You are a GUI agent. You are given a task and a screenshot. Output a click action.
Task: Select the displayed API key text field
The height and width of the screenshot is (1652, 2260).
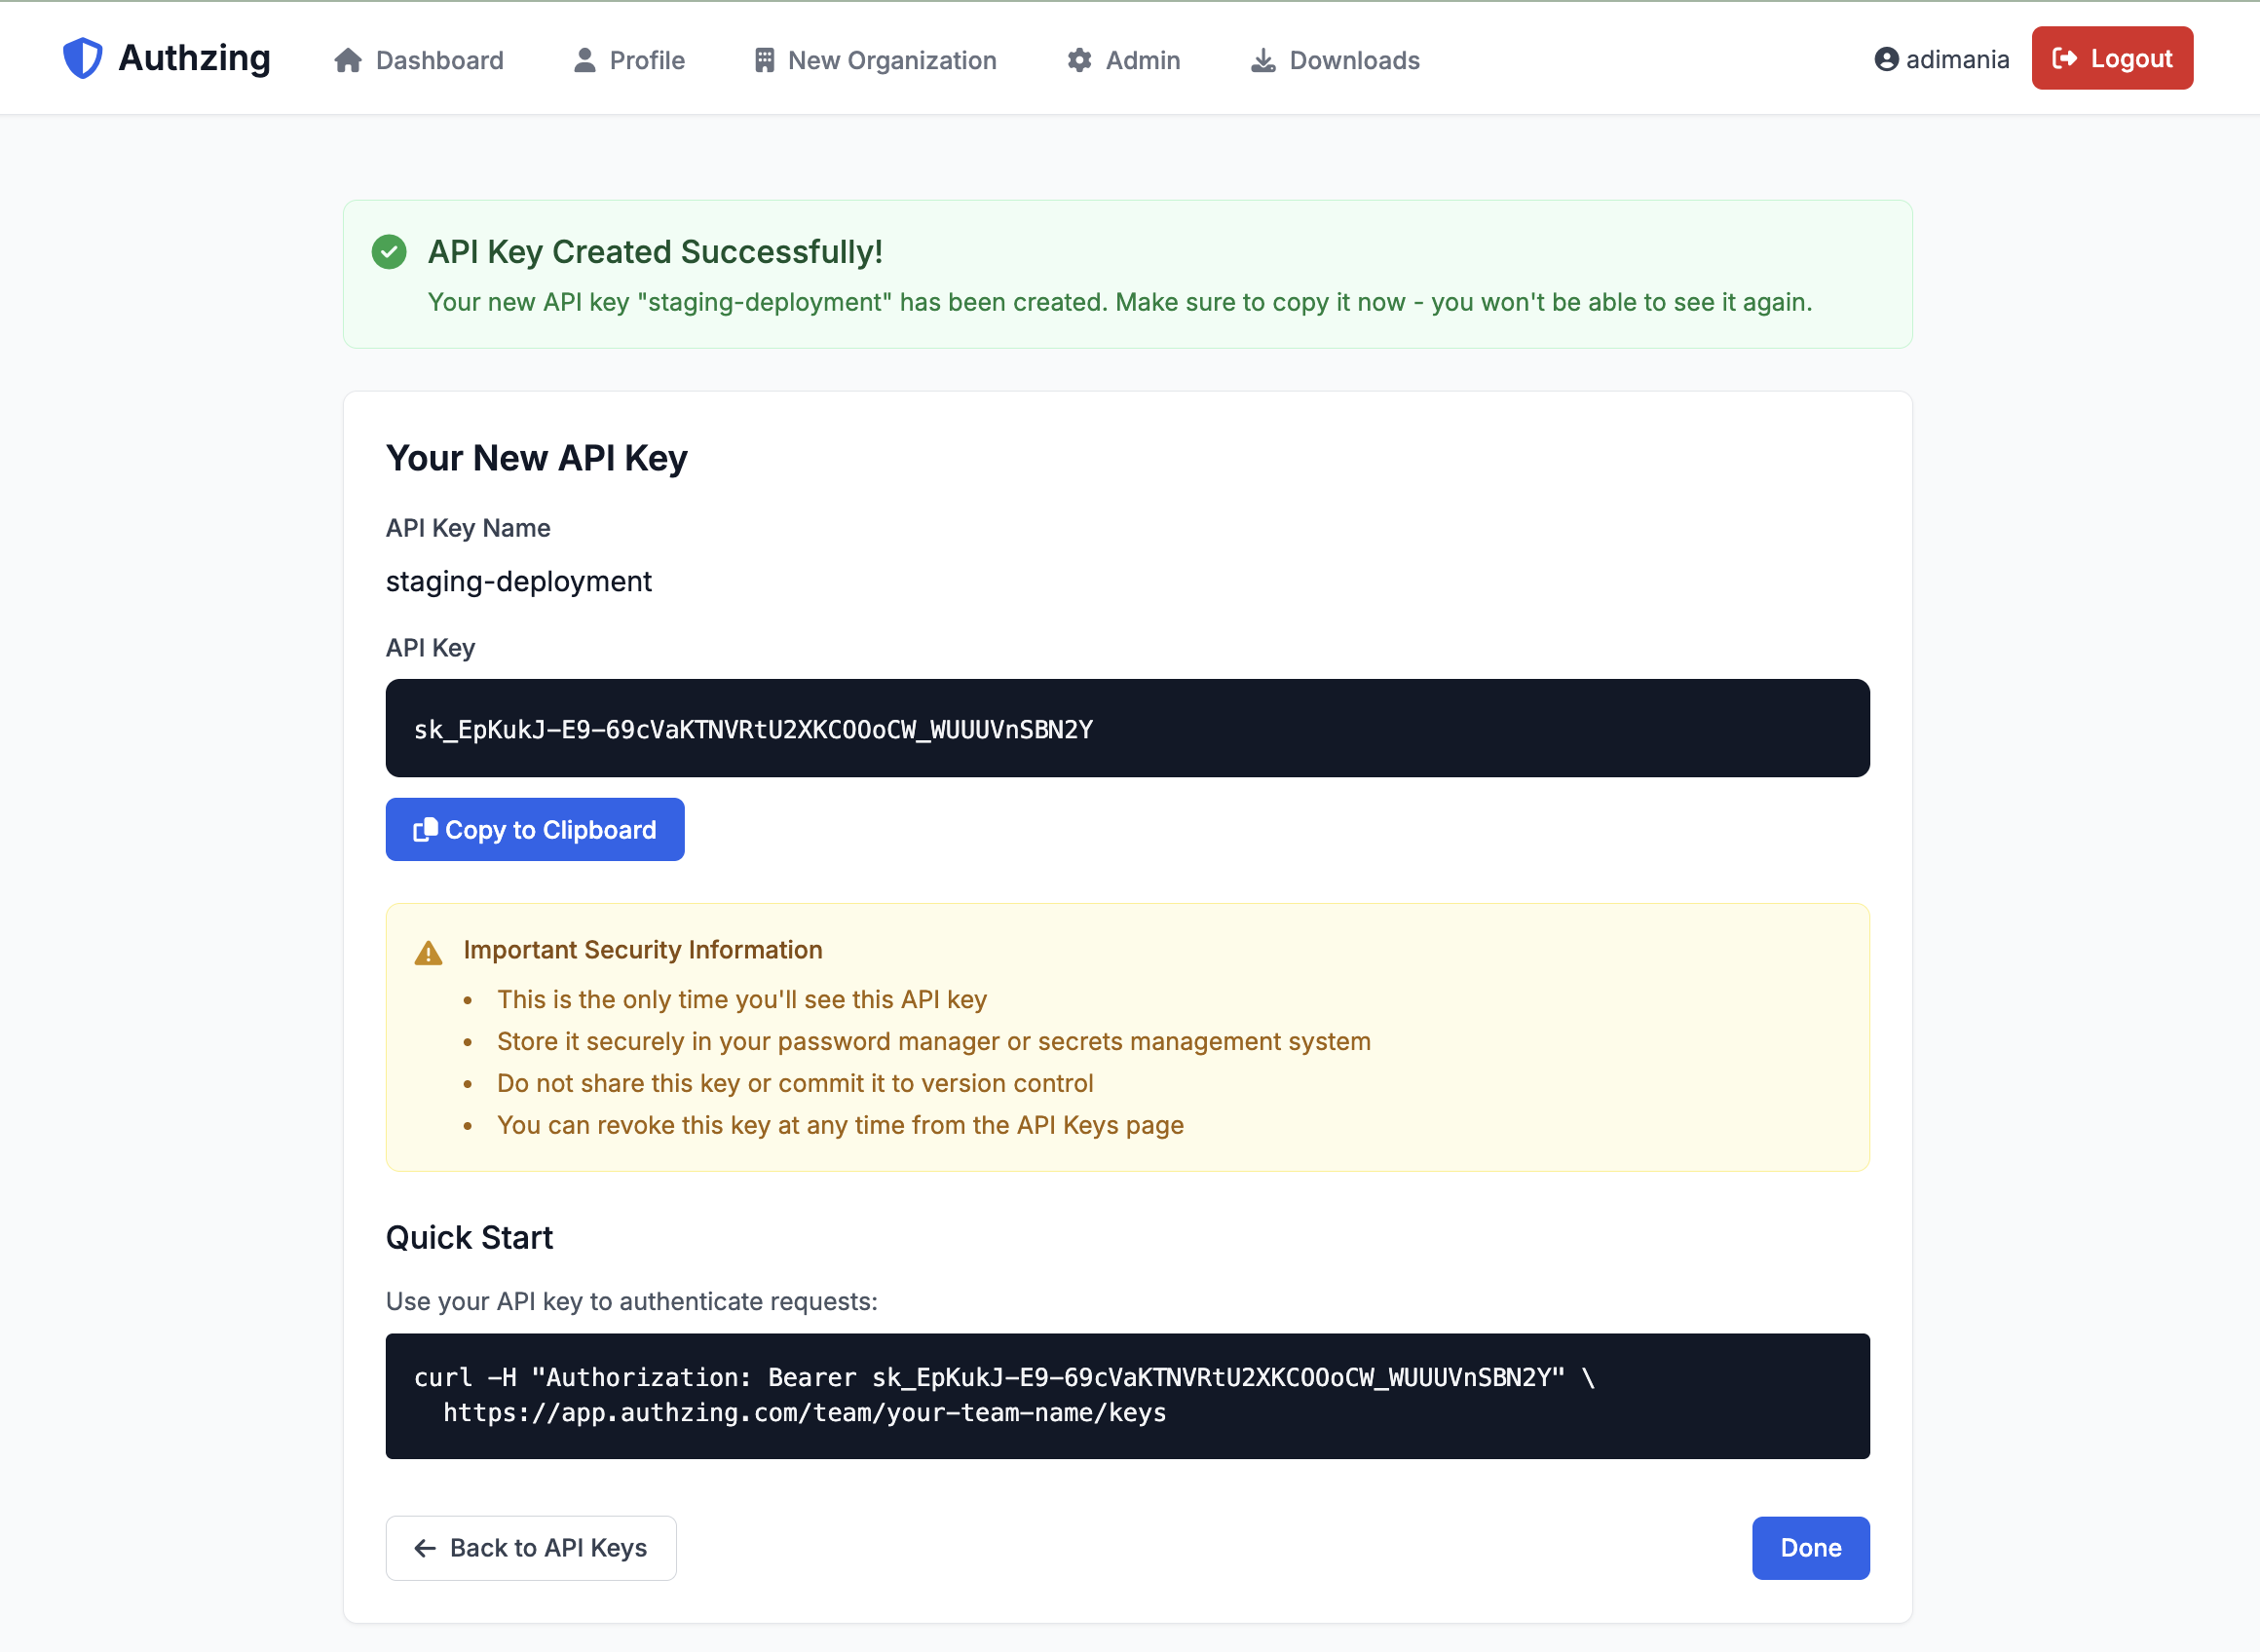tap(1126, 728)
